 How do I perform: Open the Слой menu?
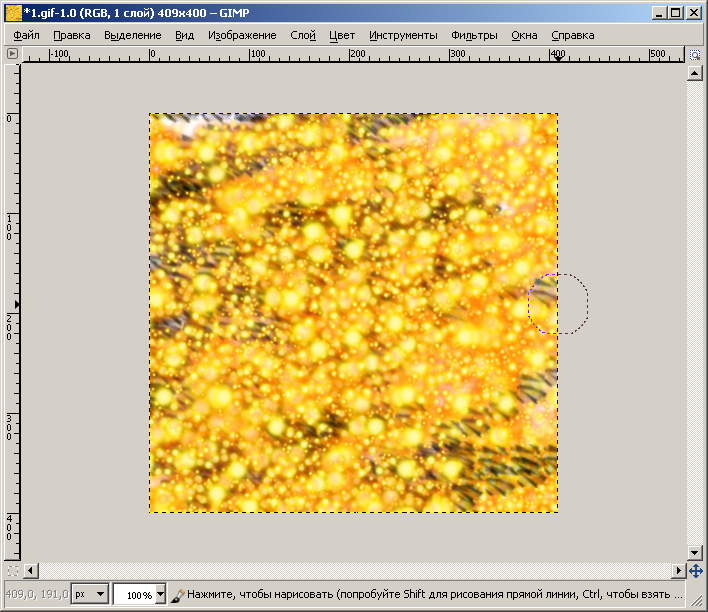pyautogui.click(x=303, y=35)
